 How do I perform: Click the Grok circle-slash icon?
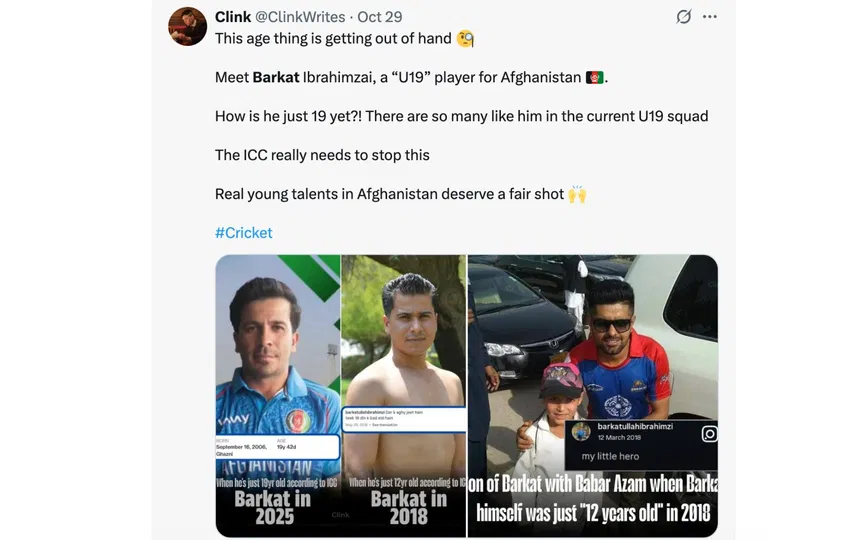click(683, 17)
